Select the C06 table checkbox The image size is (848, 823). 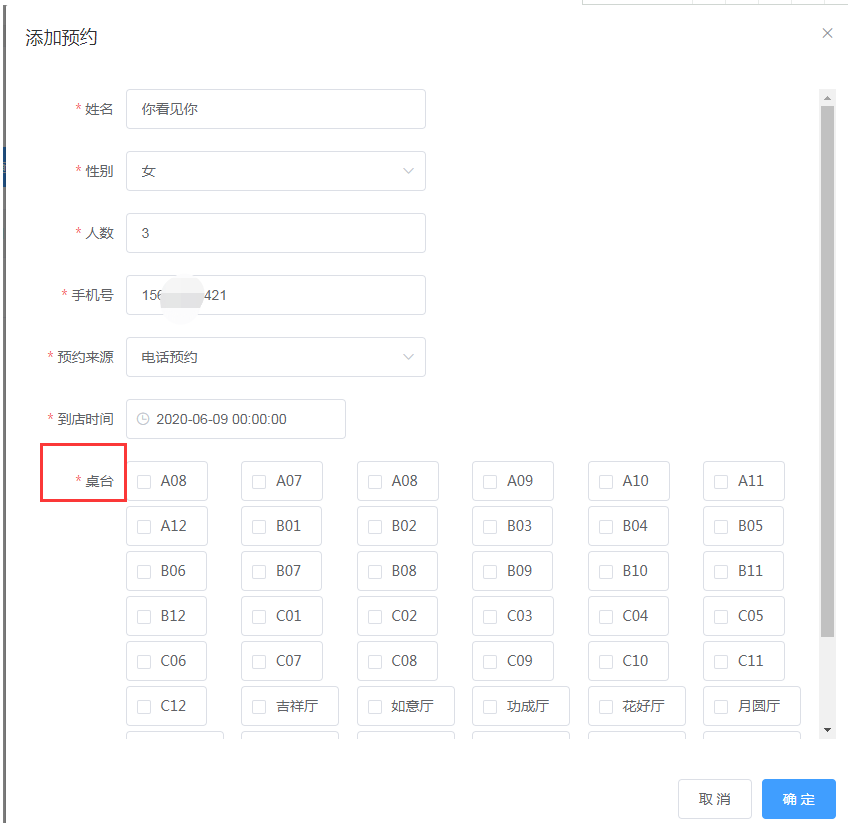tap(144, 662)
